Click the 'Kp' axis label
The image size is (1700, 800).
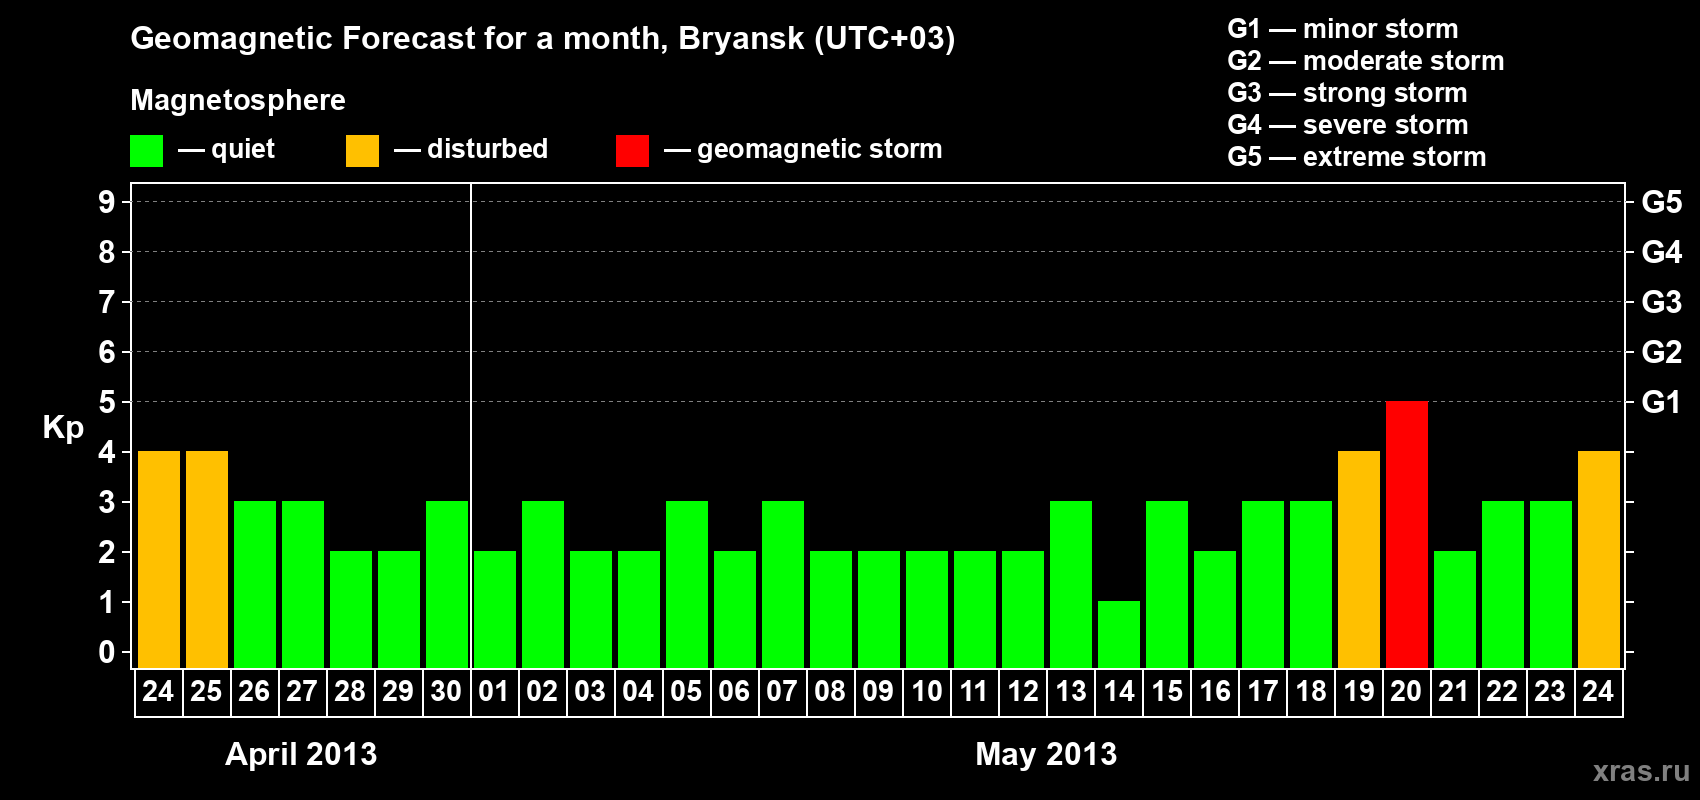pyautogui.click(x=63, y=428)
